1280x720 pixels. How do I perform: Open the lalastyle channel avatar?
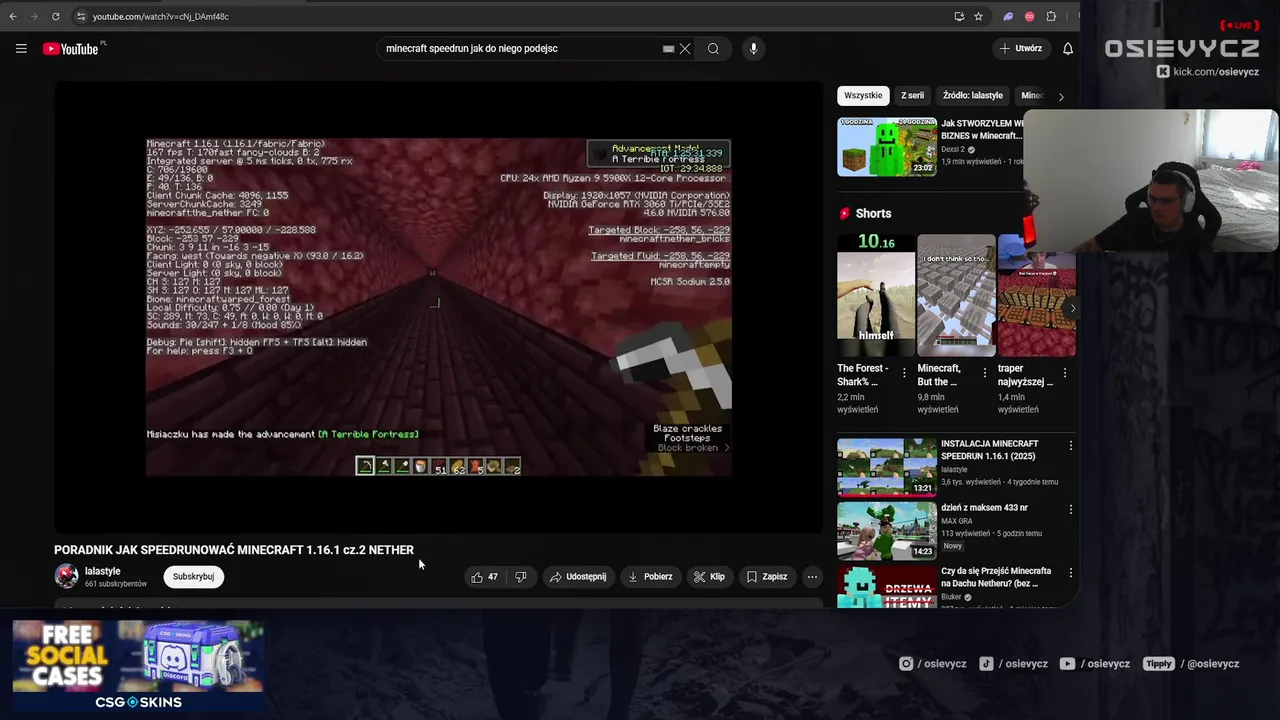coord(66,576)
